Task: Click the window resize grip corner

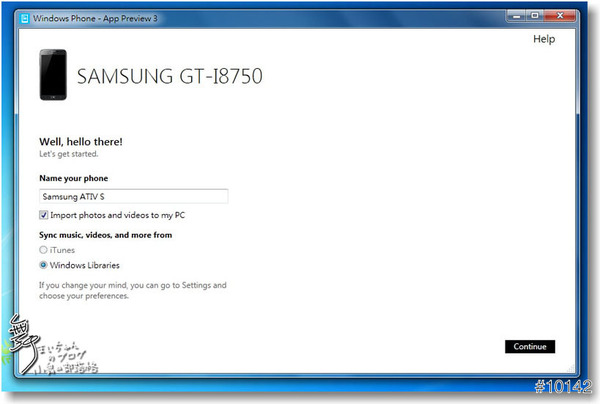Action: tap(571, 368)
